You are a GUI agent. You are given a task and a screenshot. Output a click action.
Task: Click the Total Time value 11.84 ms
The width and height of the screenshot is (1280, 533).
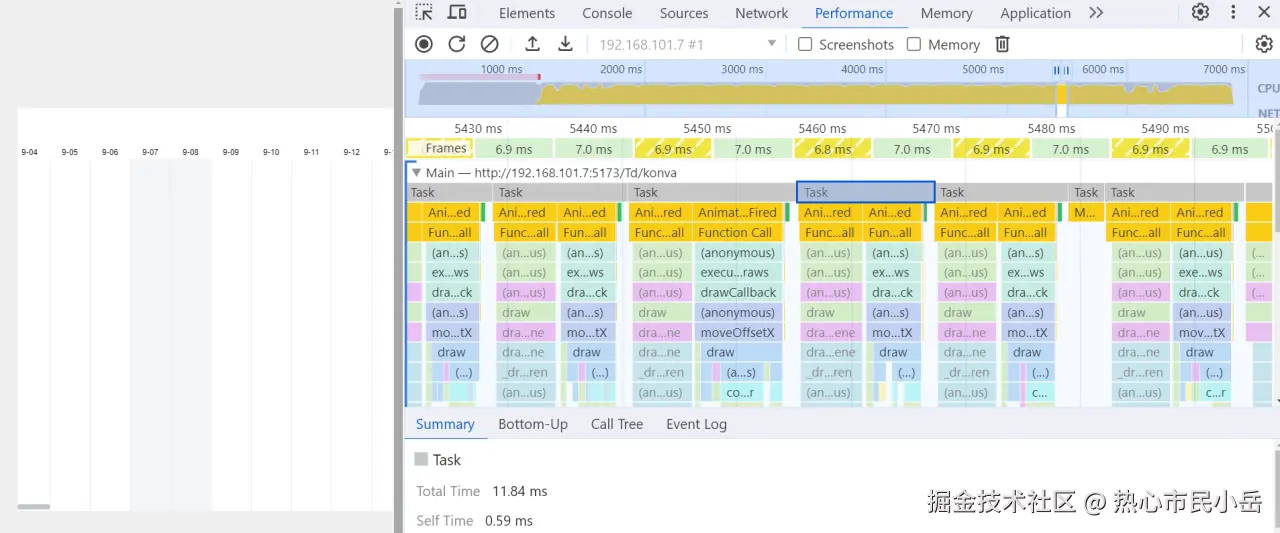520,491
